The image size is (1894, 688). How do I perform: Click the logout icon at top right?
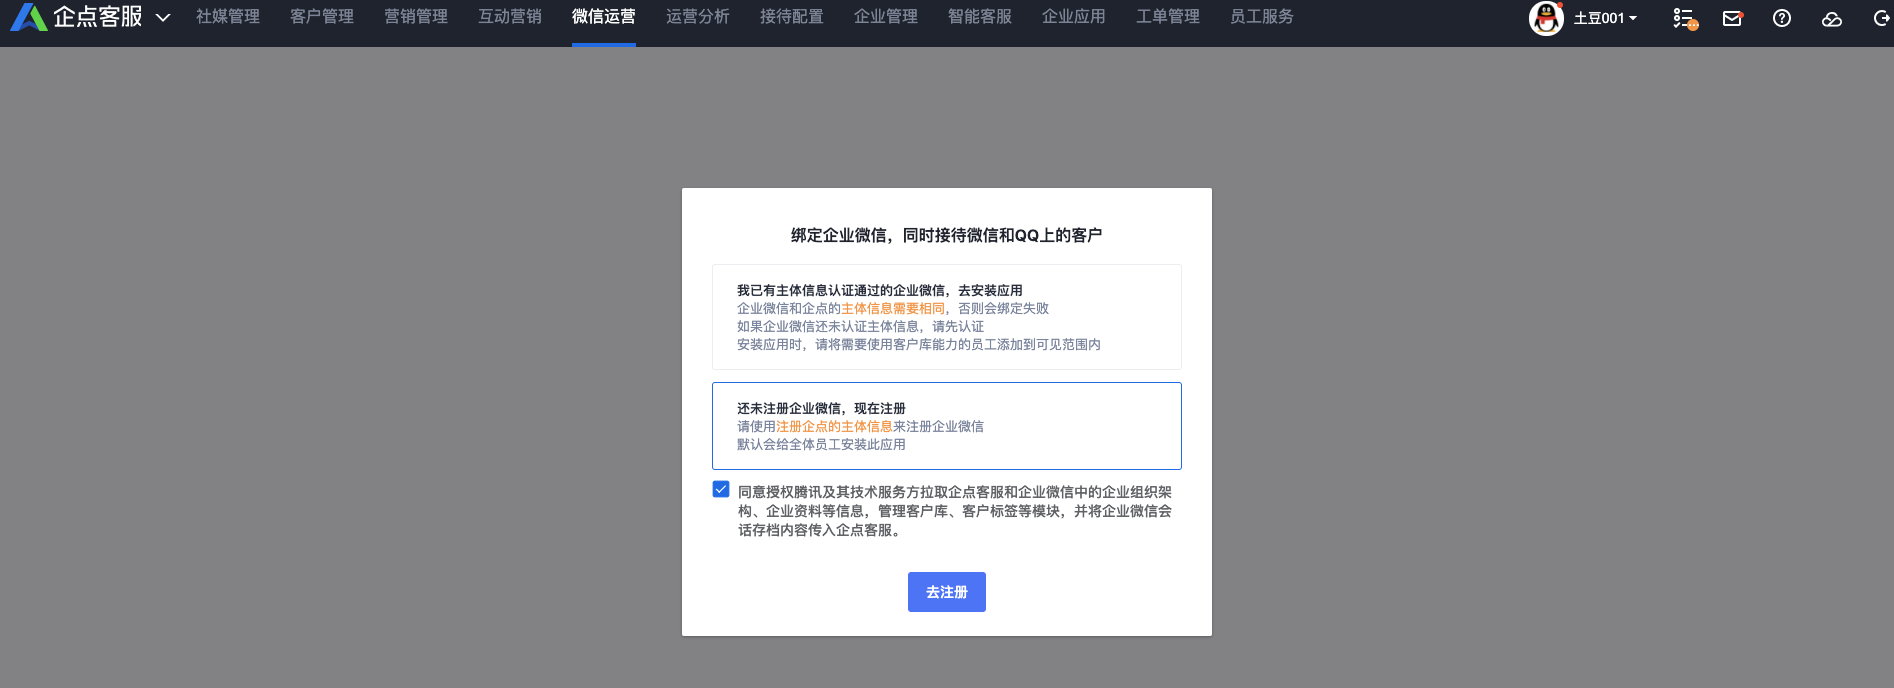tap(1882, 18)
